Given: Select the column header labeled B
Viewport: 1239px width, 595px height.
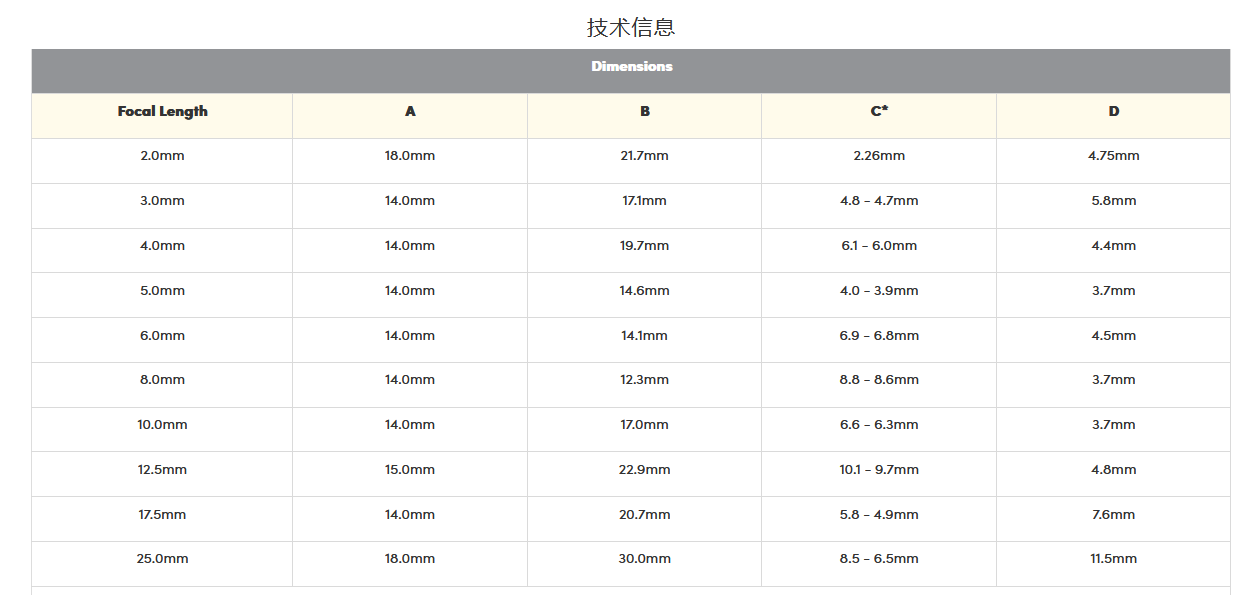Looking at the screenshot, I should (x=644, y=111).
